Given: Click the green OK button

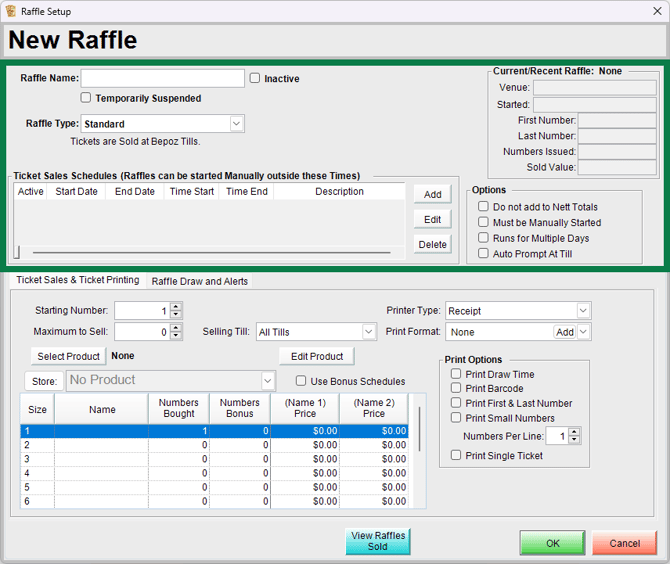Looking at the screenshot, I should (x=552, y=543).
